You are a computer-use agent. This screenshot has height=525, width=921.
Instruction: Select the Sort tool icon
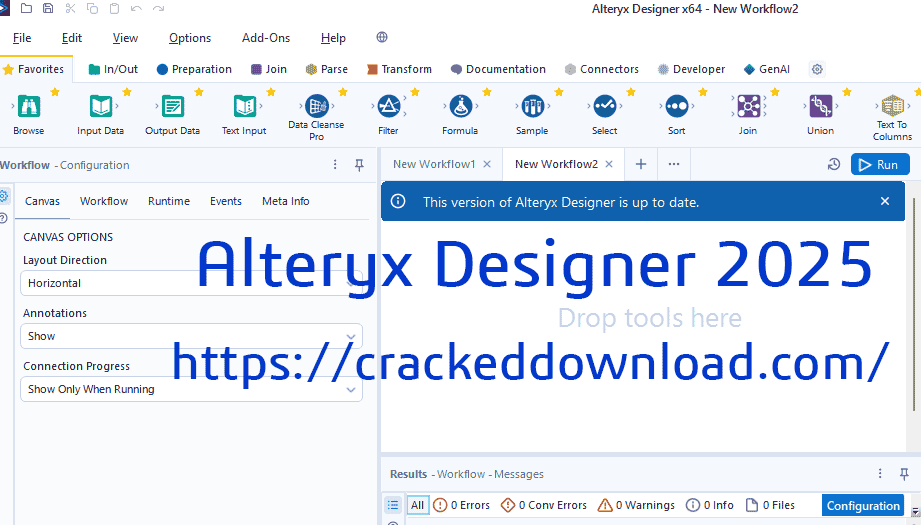point(676,106)
